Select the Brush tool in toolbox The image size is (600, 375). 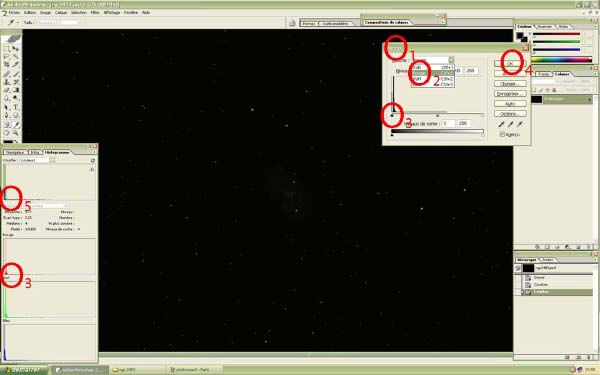pyautogui.click(x=16, y=73)
